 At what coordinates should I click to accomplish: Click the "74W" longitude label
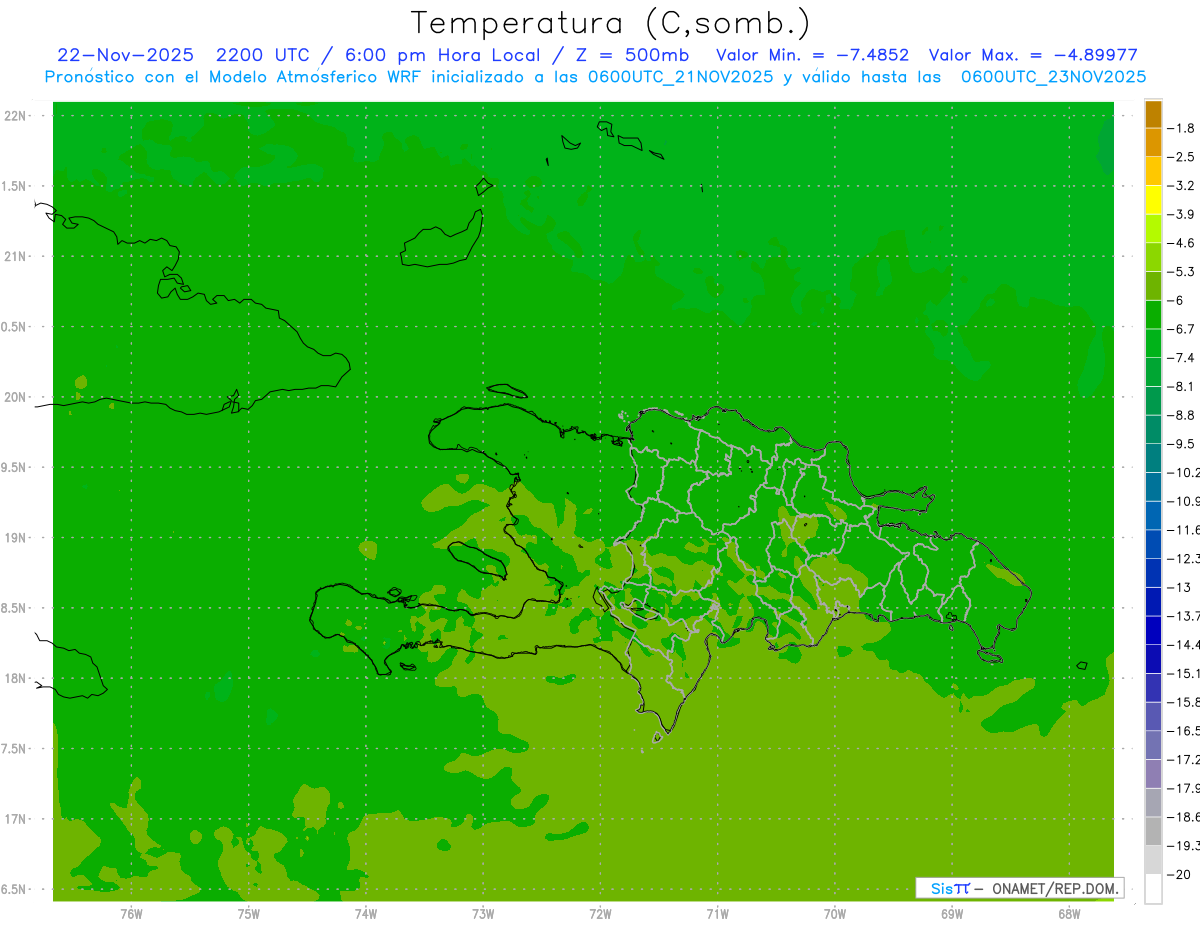click(x=365, y=913)
